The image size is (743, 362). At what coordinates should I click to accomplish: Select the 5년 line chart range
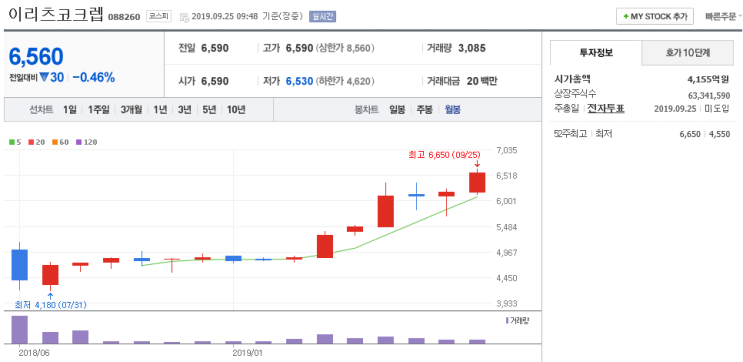[x=209, y=110]
